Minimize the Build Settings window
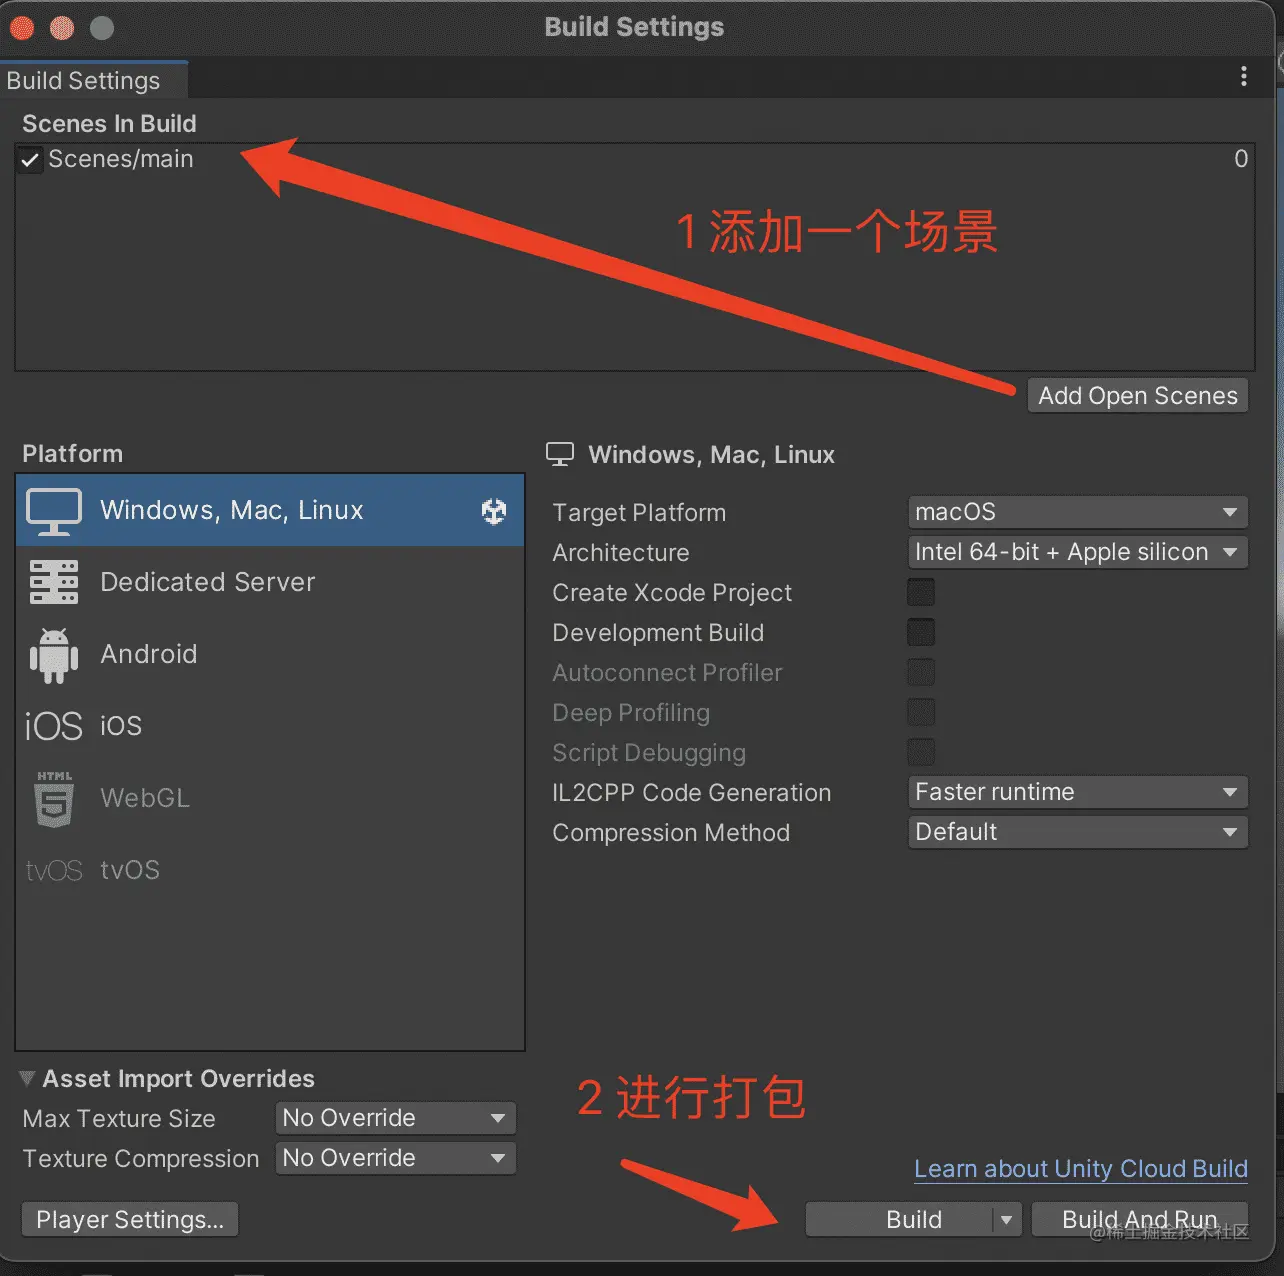 [62, 28]
